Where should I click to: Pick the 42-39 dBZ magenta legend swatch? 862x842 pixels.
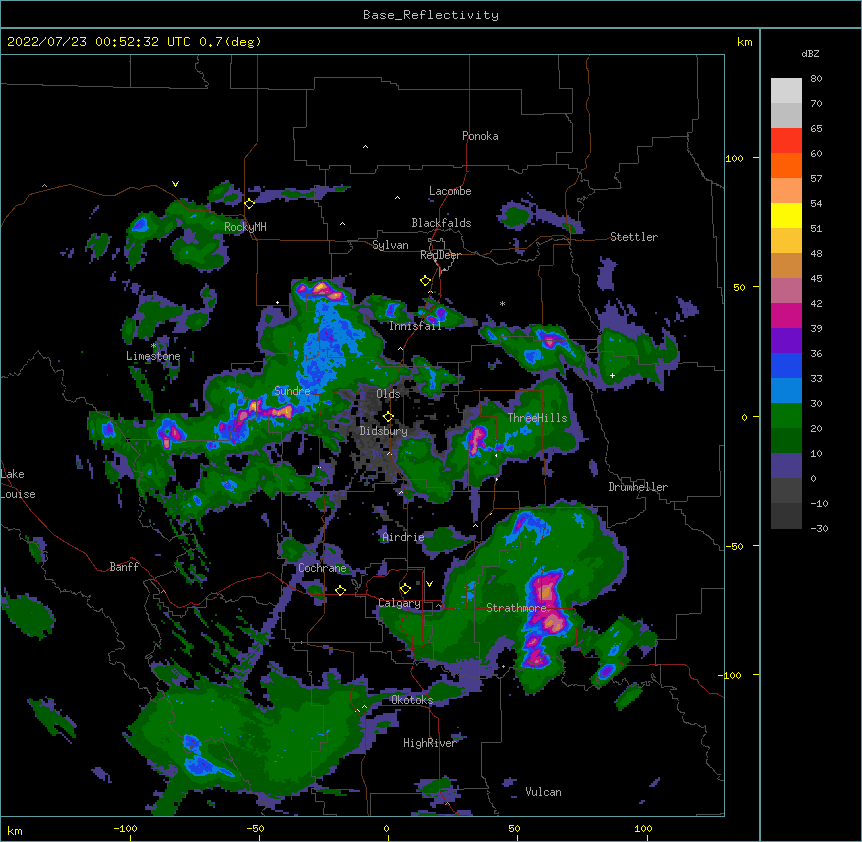786,315
